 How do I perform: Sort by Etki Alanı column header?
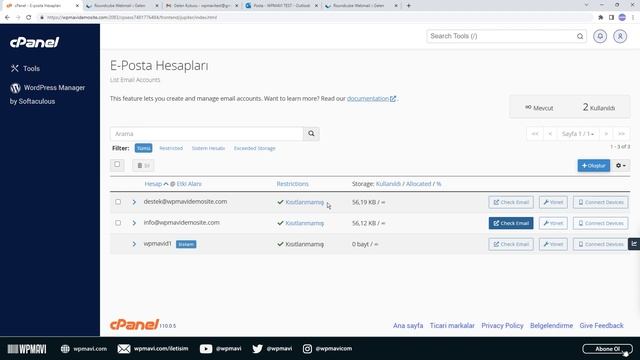point(189,184)
